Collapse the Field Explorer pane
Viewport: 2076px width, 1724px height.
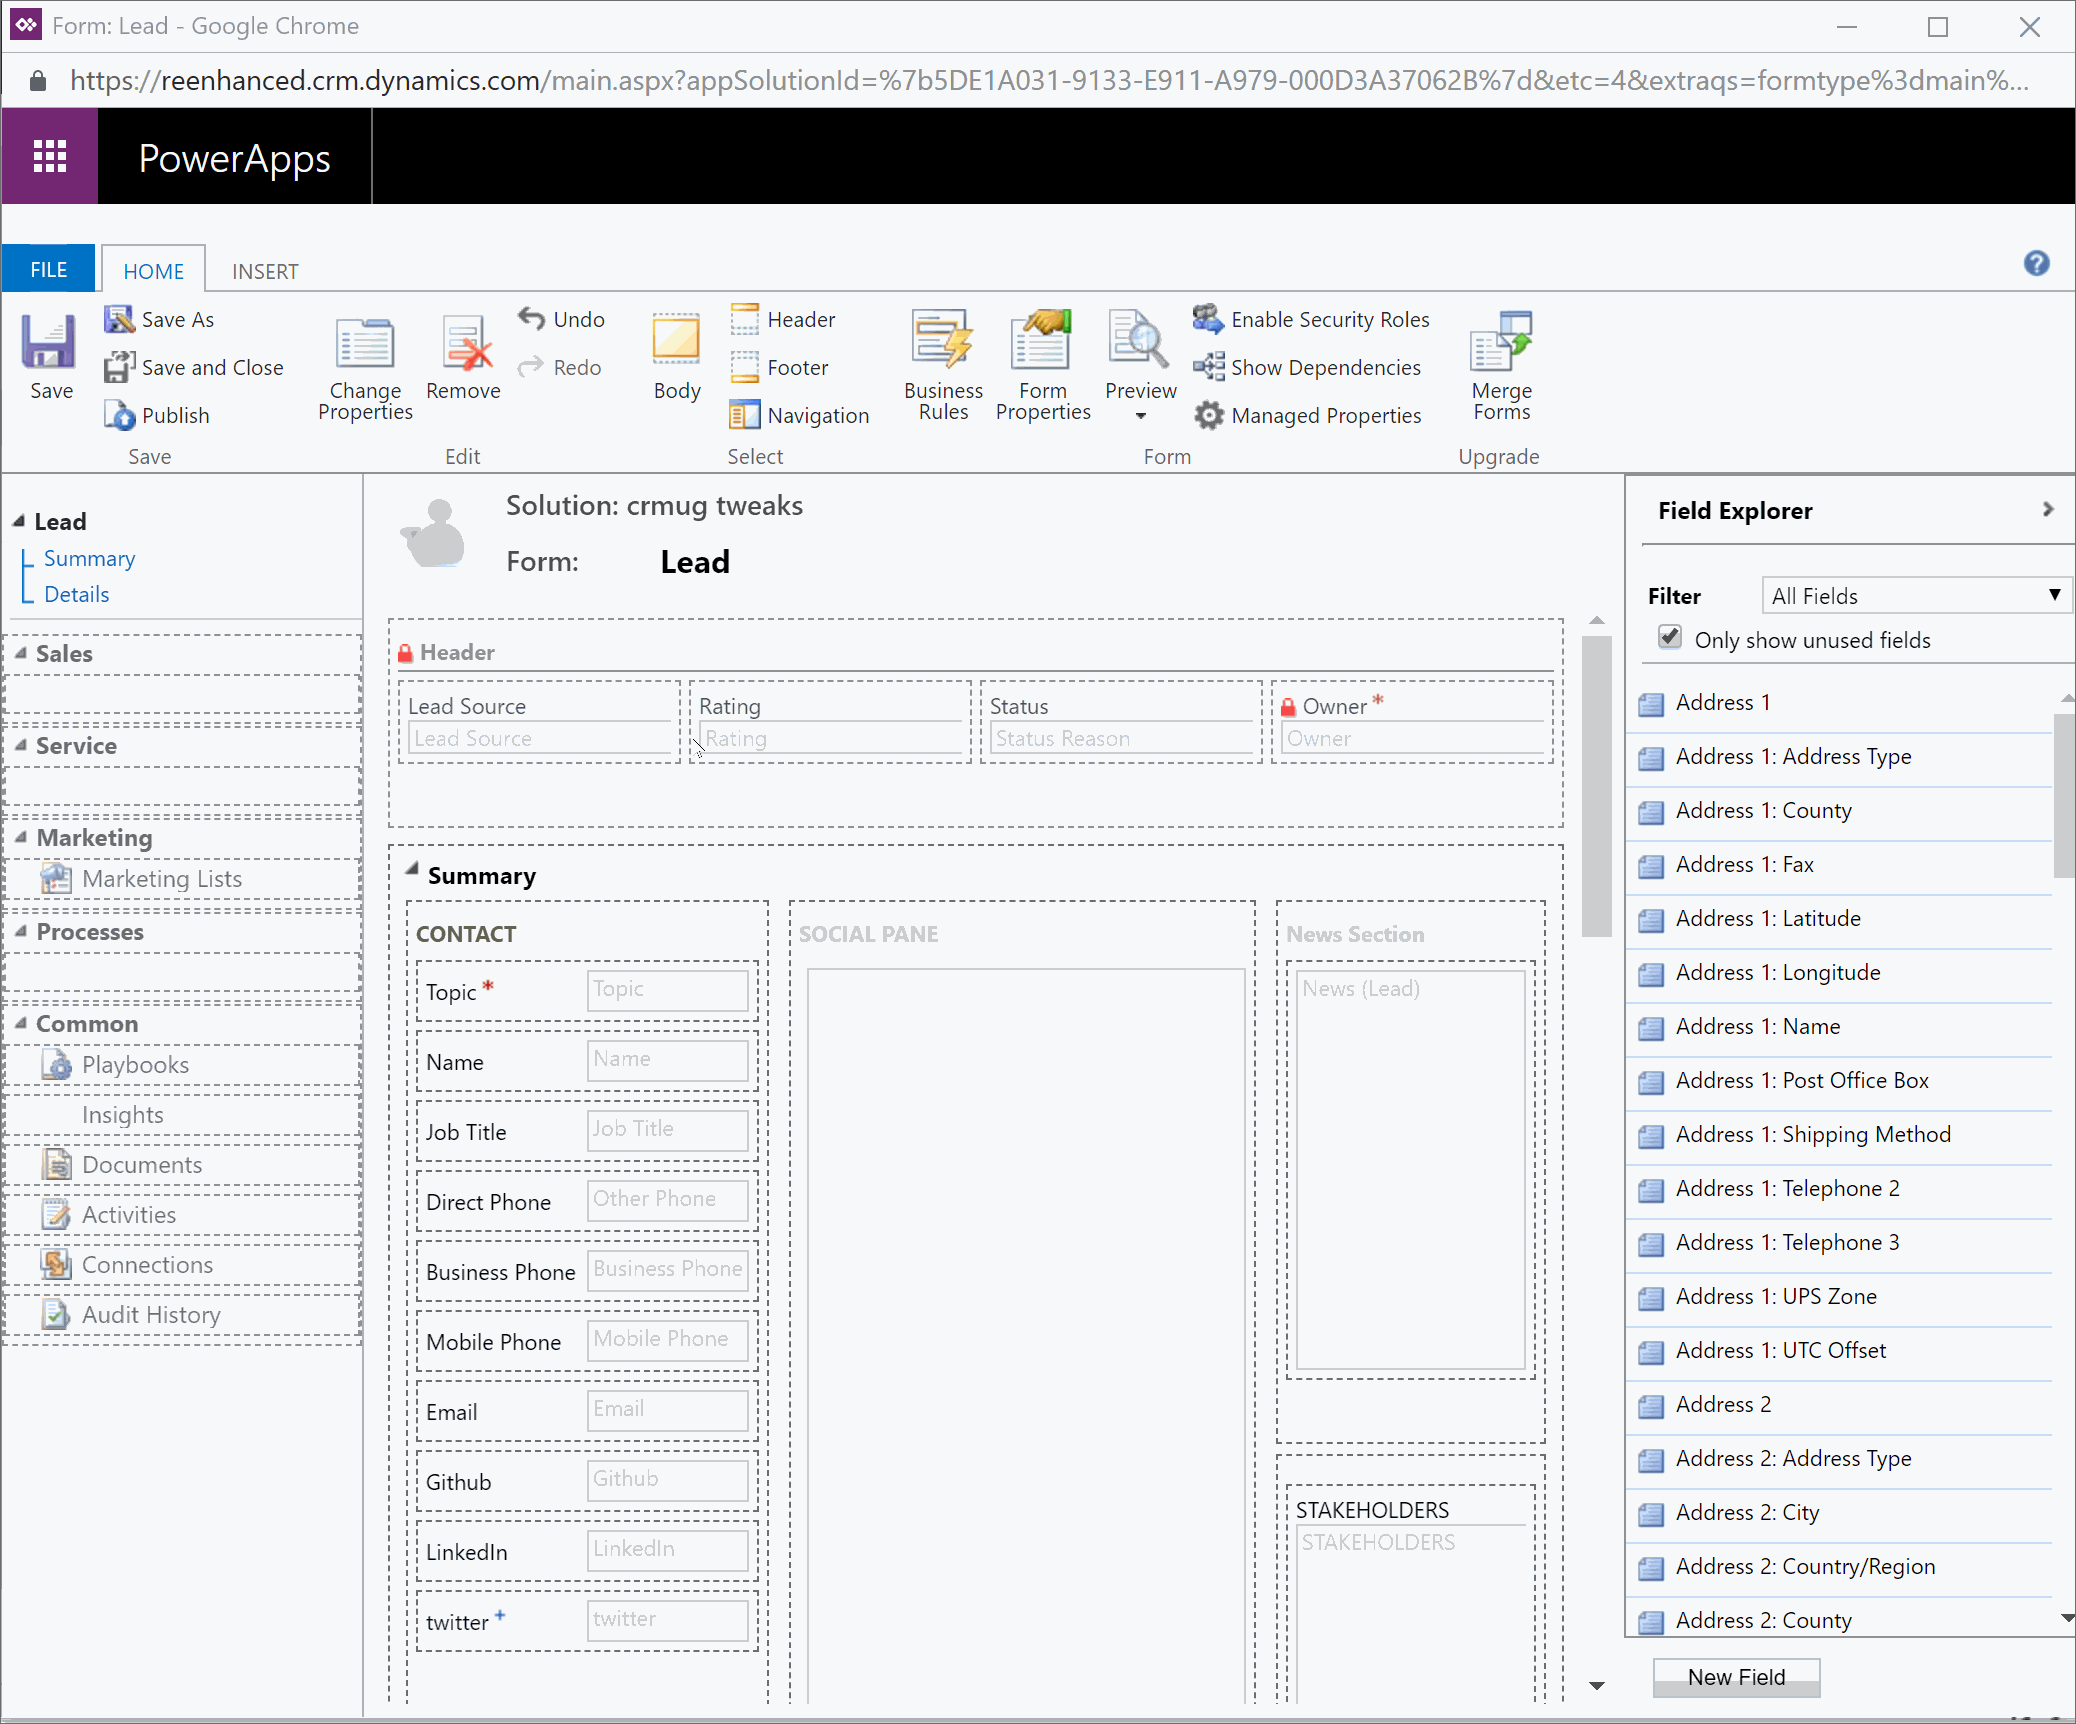(x=2047, y=509)
